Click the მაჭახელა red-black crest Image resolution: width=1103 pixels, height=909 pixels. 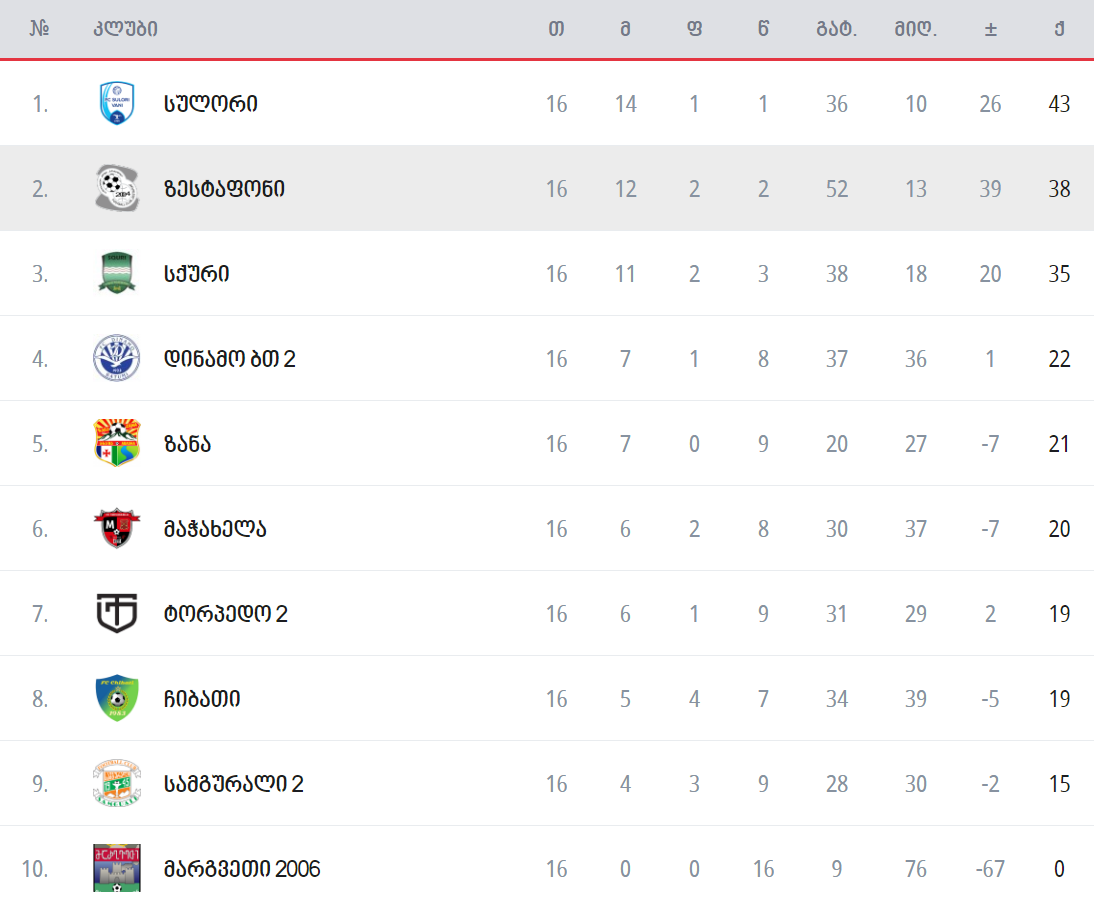pyautogui.click(x=117, y=528)
